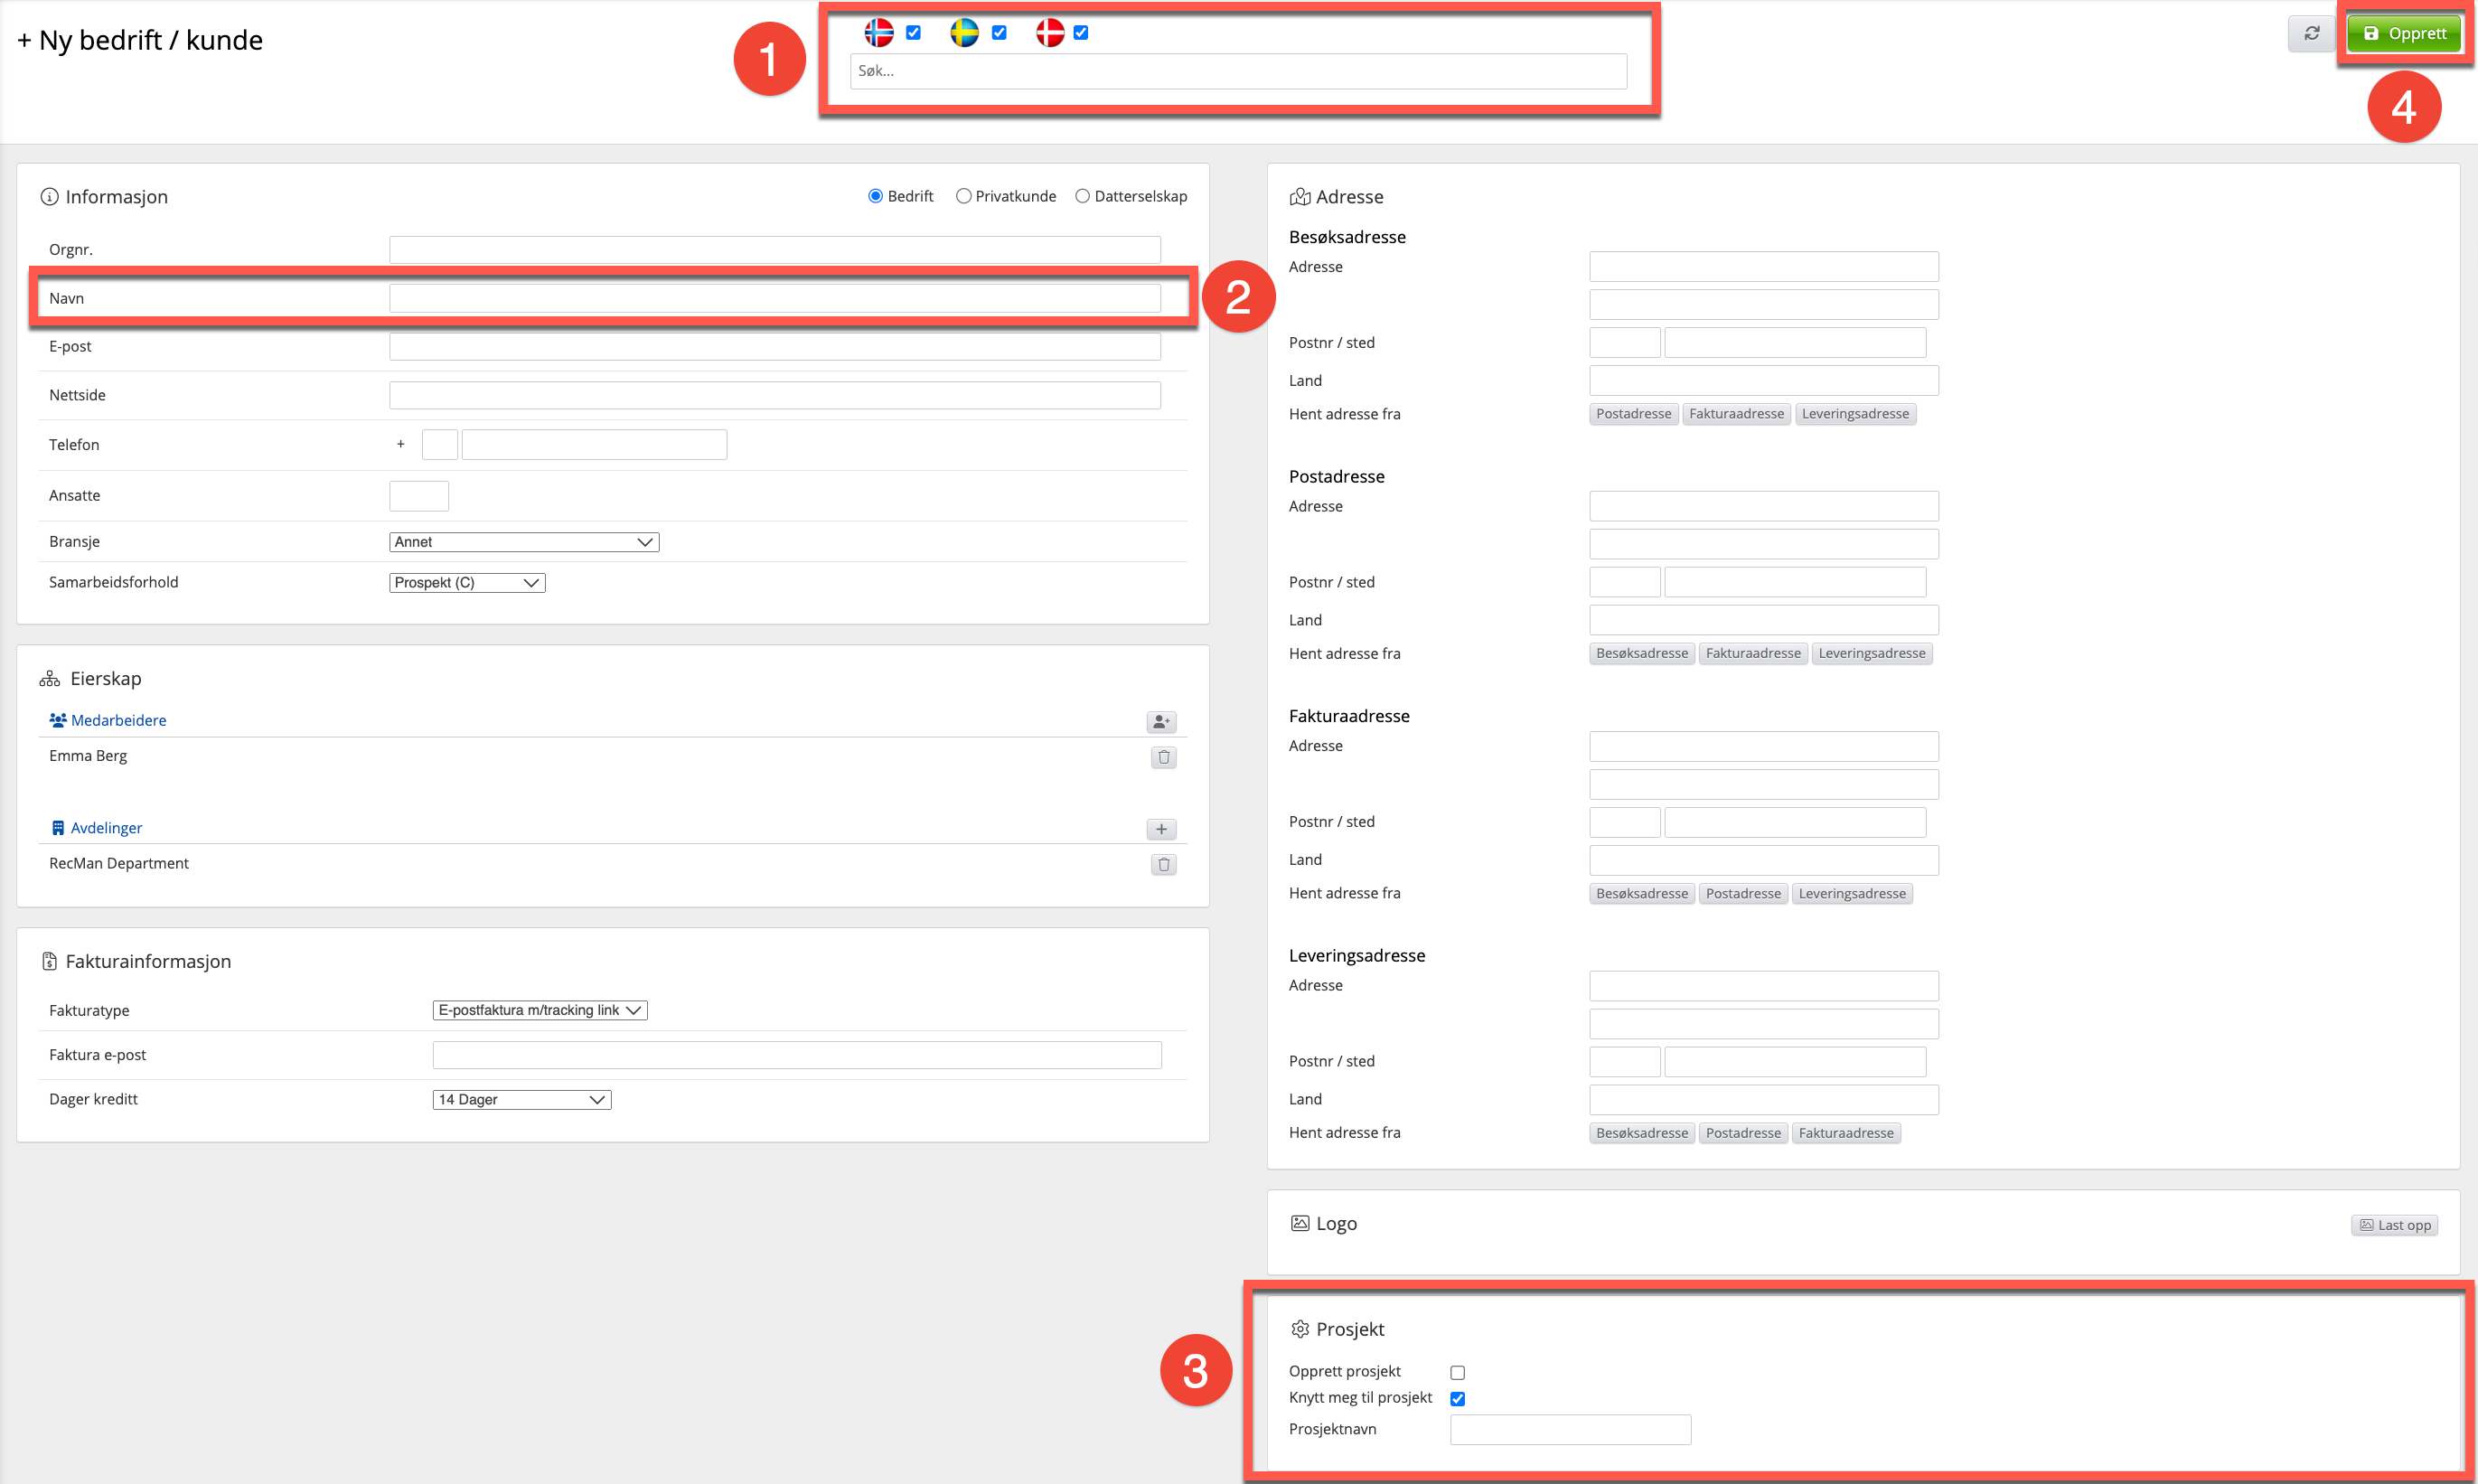Click the refresh icon button beside Opprett
This screenshot has height=1484, width=2478.
(2311, 34)
